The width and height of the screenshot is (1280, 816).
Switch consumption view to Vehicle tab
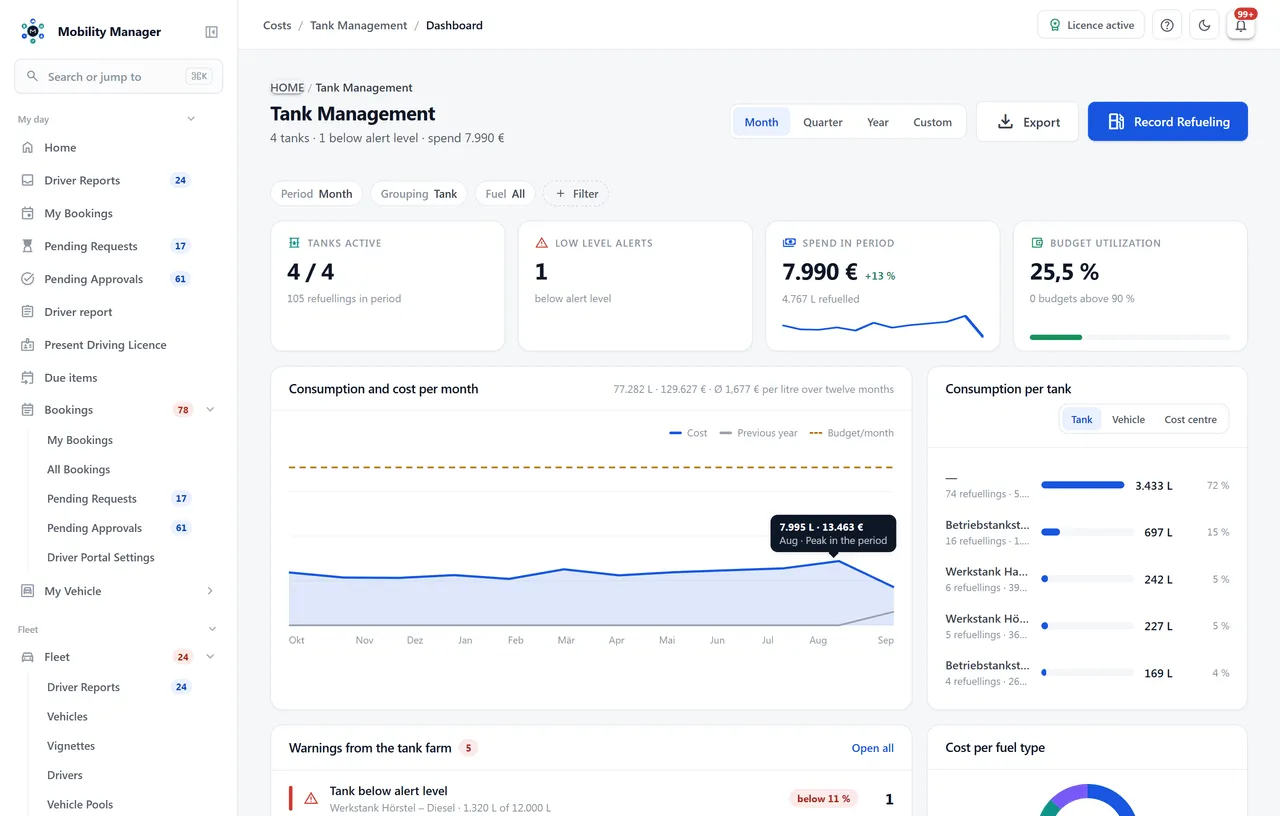point(1128,420)
